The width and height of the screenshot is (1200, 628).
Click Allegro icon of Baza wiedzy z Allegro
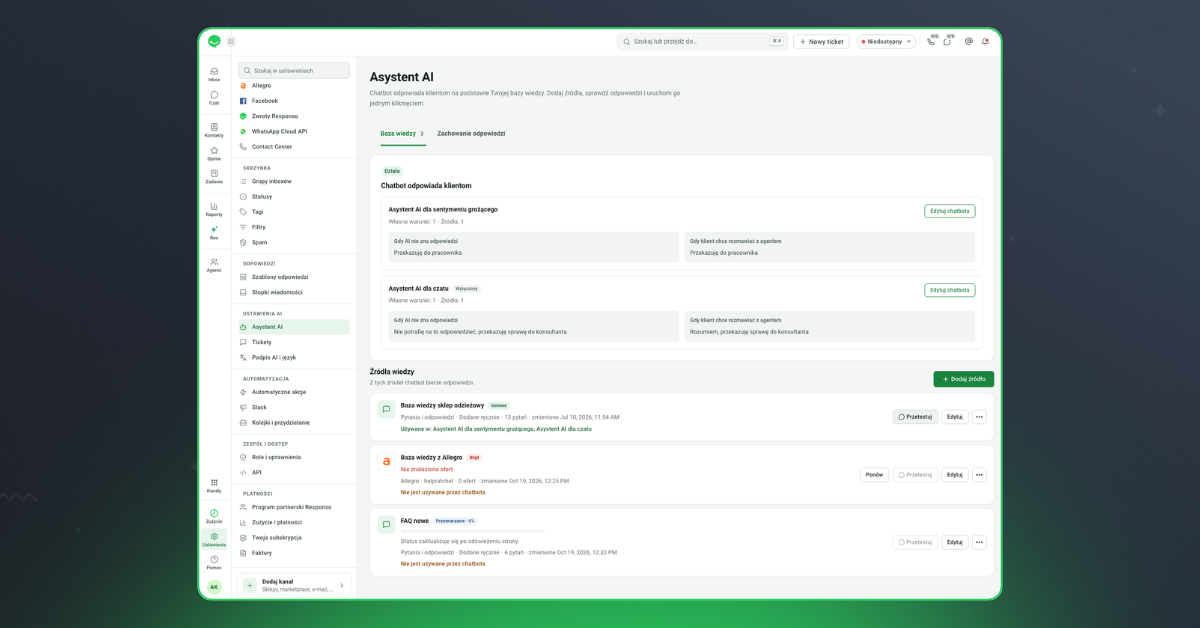(x=386, y=461)
